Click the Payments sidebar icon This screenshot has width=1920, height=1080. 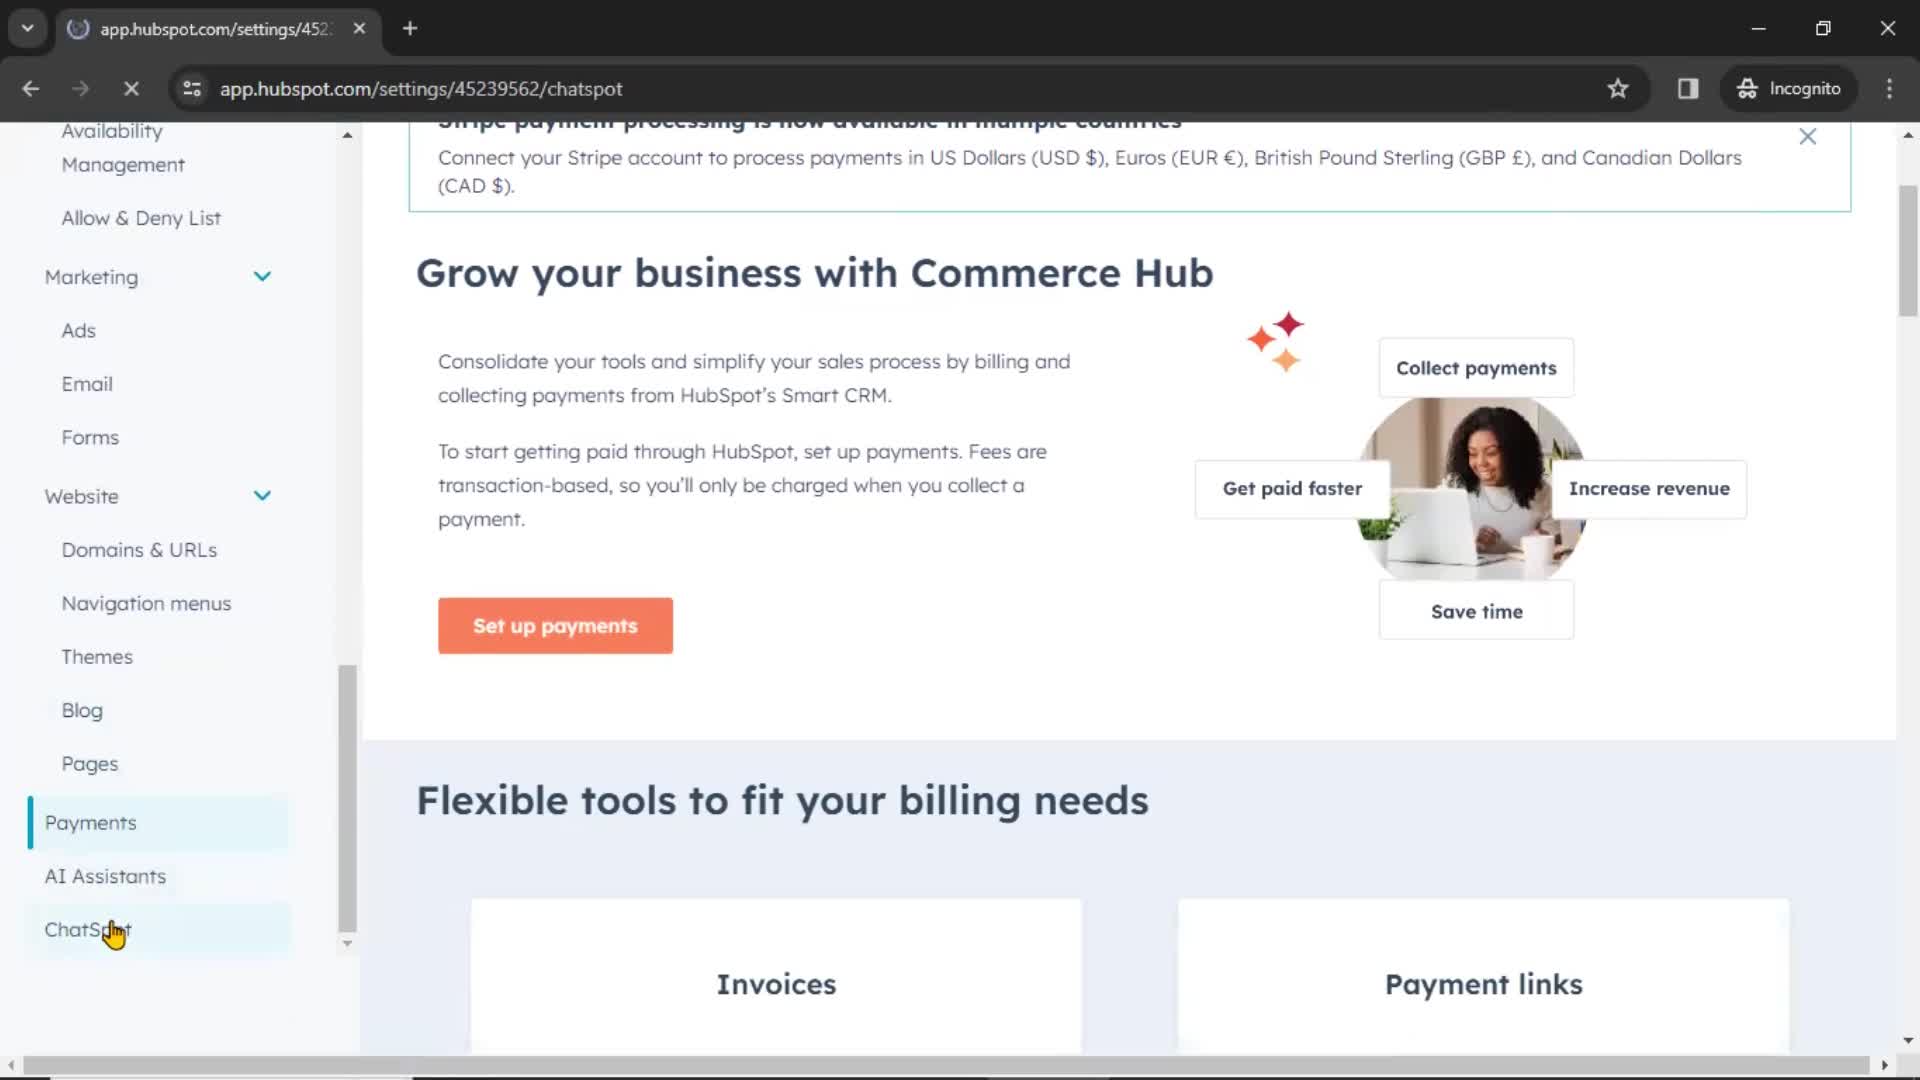coord(90,822)
